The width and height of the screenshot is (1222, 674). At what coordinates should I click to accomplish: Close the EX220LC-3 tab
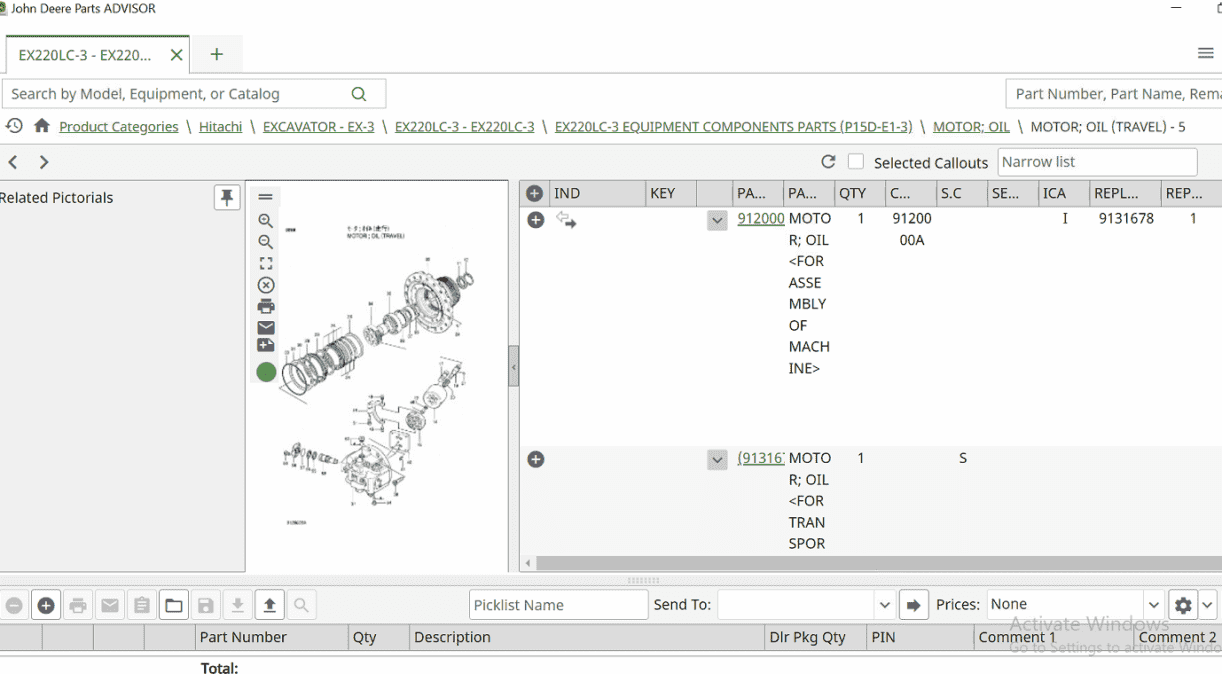coord(176,55)
